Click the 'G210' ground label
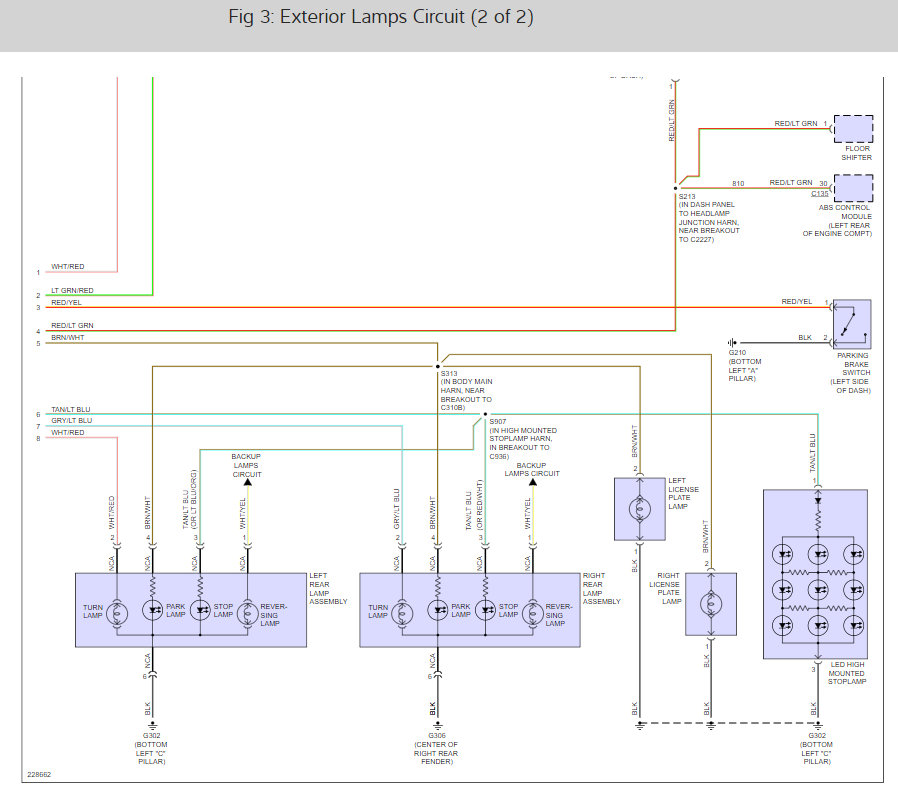This screenshot has width=898, height=794. click(737, 353)
